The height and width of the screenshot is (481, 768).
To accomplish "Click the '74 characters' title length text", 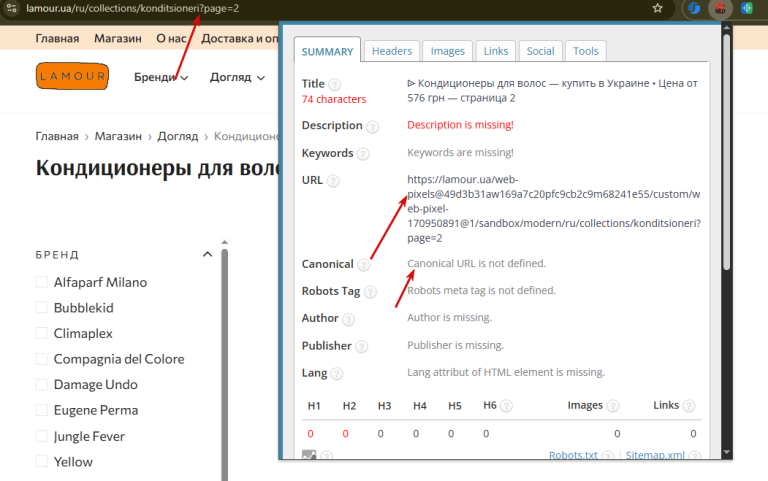I will tap(334, 99).
